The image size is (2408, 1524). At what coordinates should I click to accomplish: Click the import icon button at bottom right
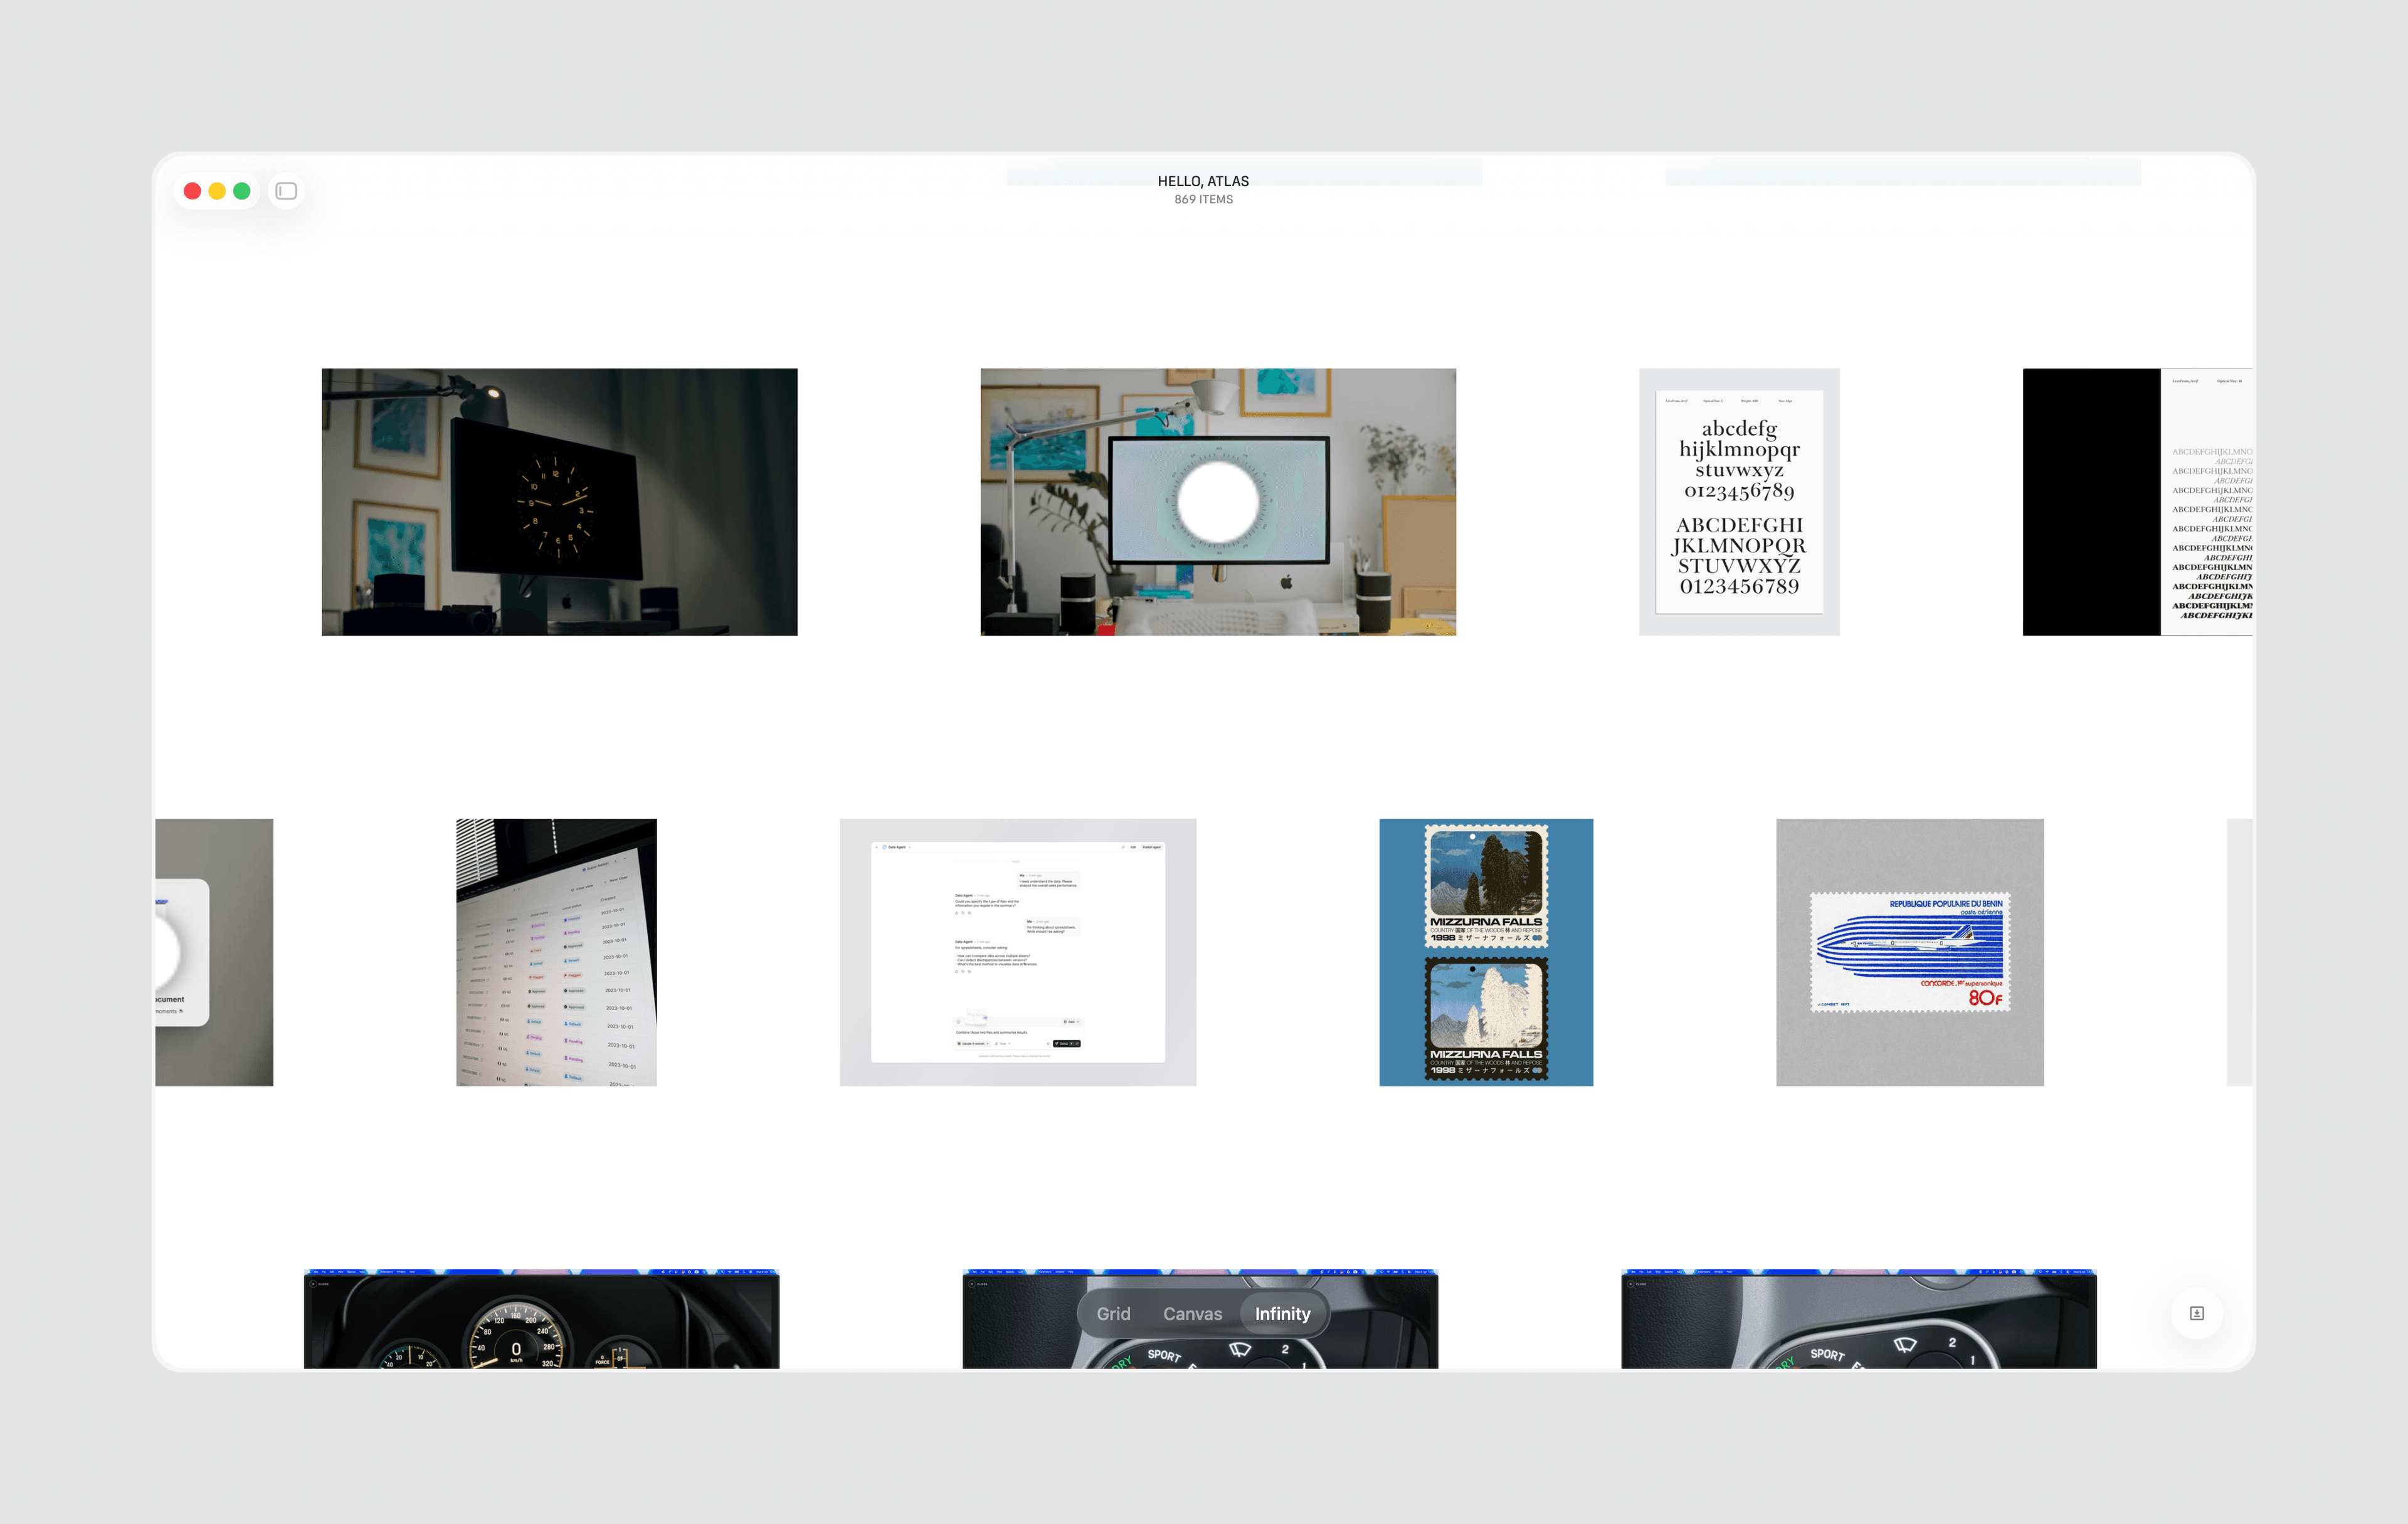[2196, 1313]
